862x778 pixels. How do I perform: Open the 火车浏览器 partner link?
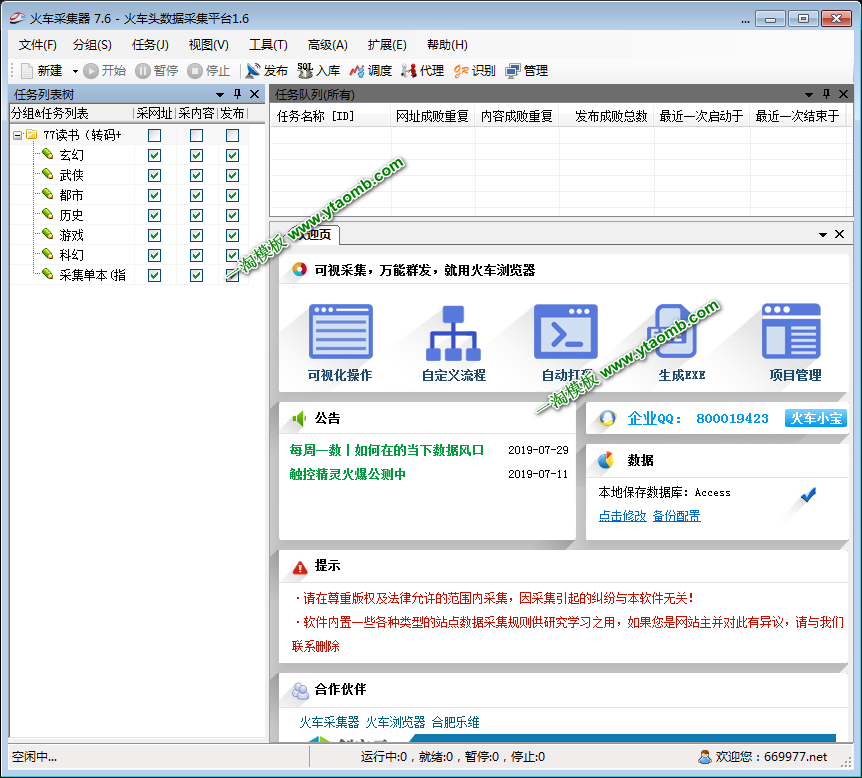pos(395,722)
